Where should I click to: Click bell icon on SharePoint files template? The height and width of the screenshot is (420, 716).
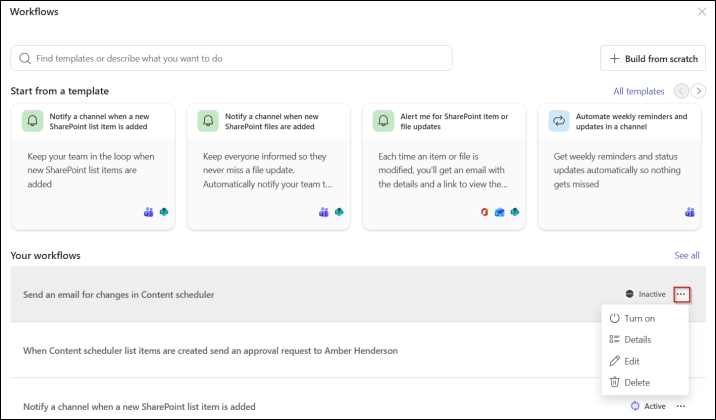click(x=208, y=121)
